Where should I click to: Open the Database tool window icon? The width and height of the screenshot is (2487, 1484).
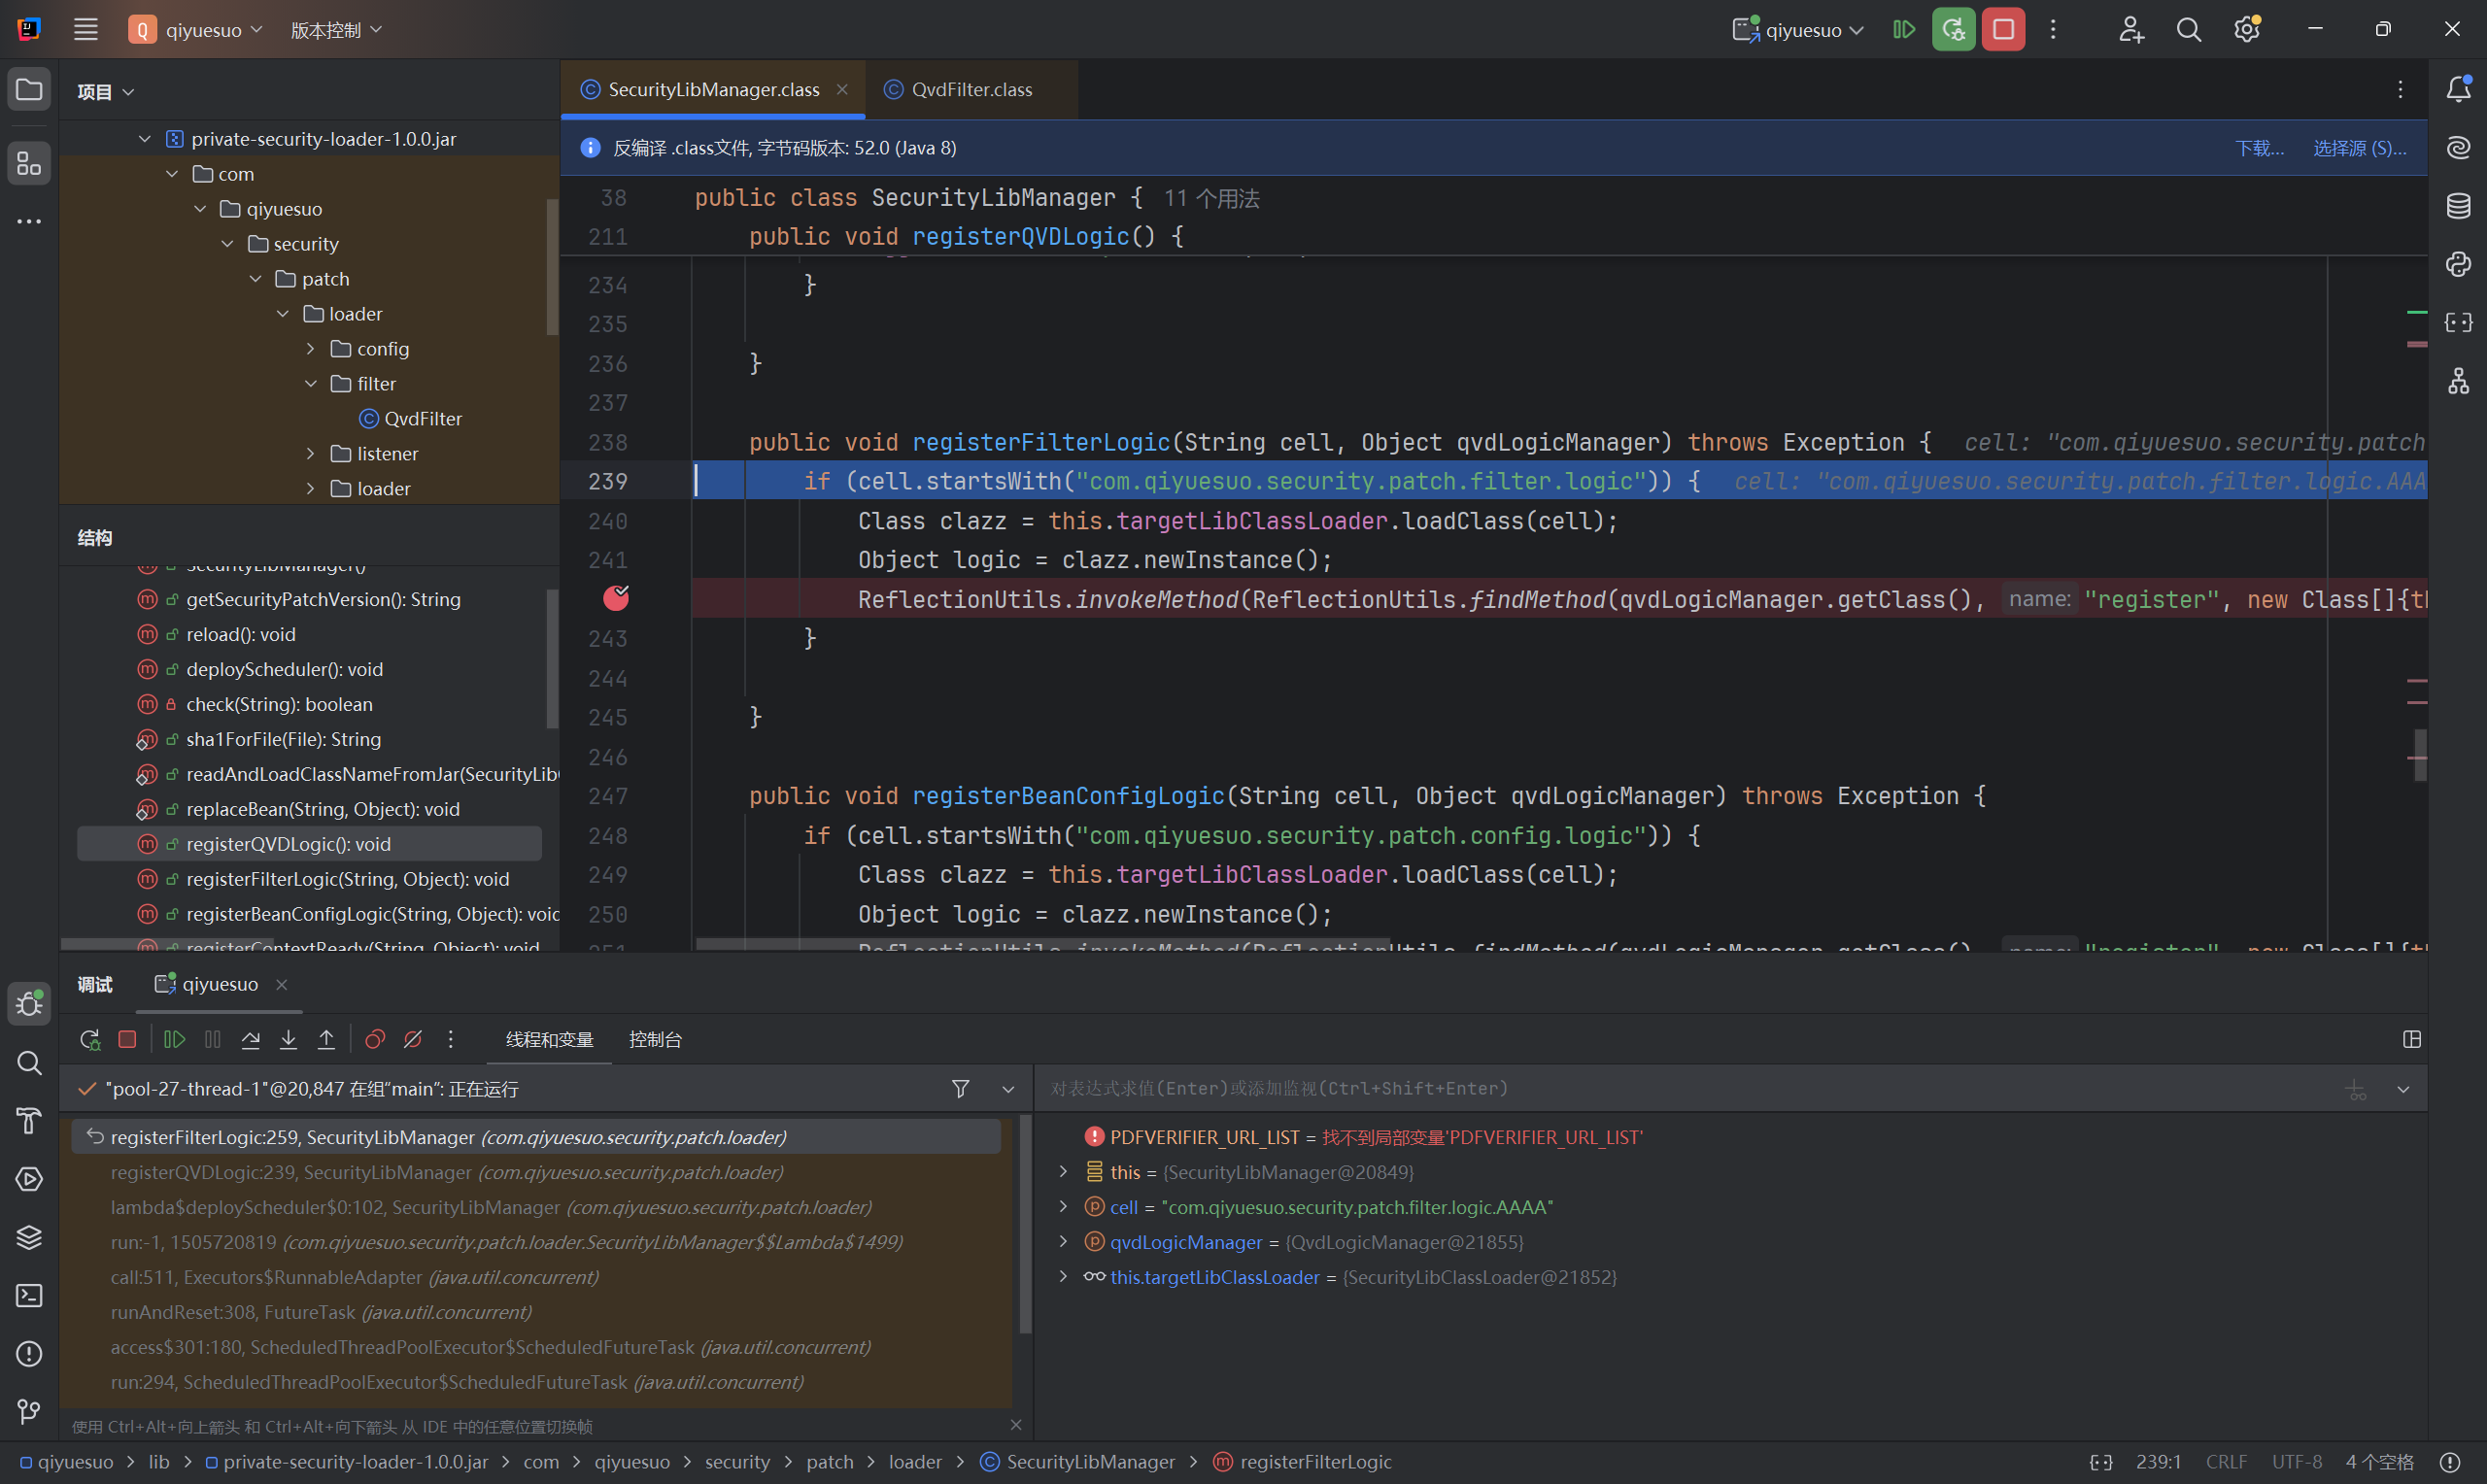pyautogui.click(x=2458, y=206)
